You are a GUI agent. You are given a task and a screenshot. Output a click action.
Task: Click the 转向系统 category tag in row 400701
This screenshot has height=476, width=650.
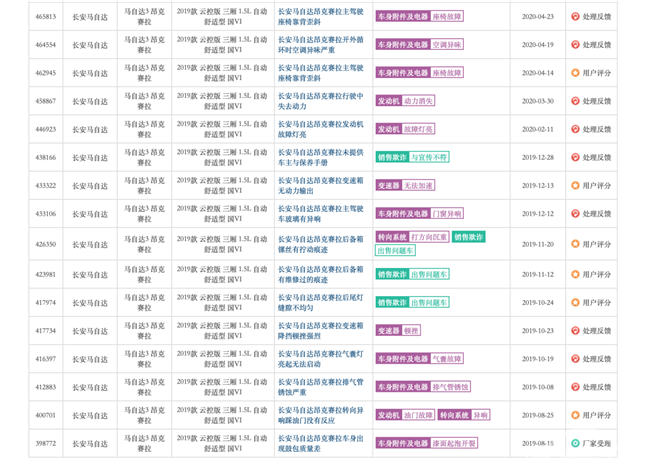click(454, 415)
